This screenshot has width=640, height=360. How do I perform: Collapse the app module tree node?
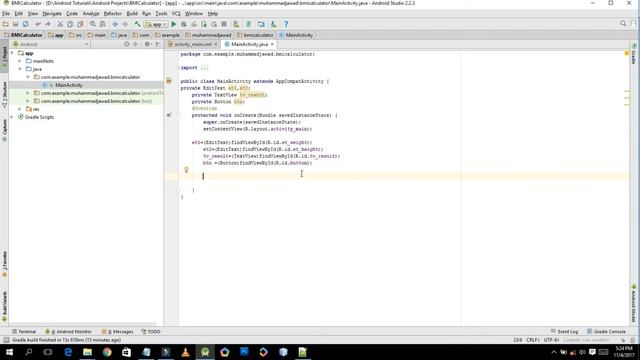click(12, 53)
